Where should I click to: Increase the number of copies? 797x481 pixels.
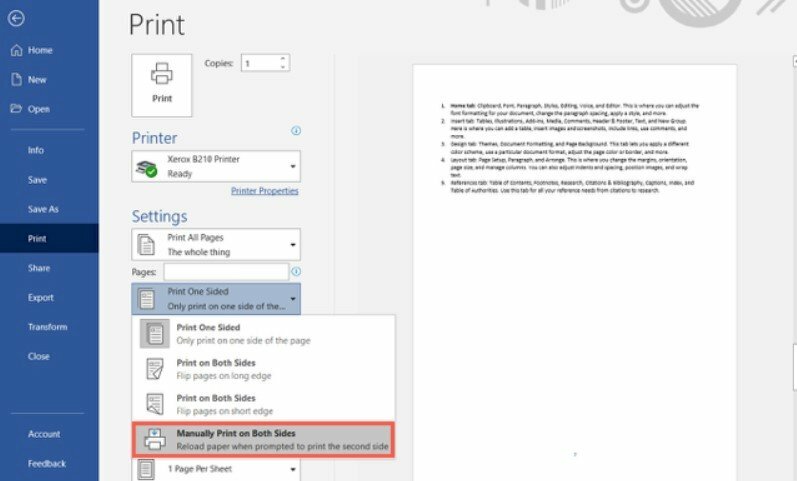[x=284, y=59]
